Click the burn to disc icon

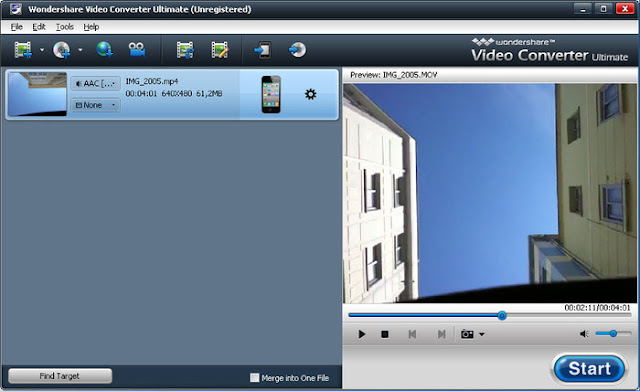click(x=297, y=50)
